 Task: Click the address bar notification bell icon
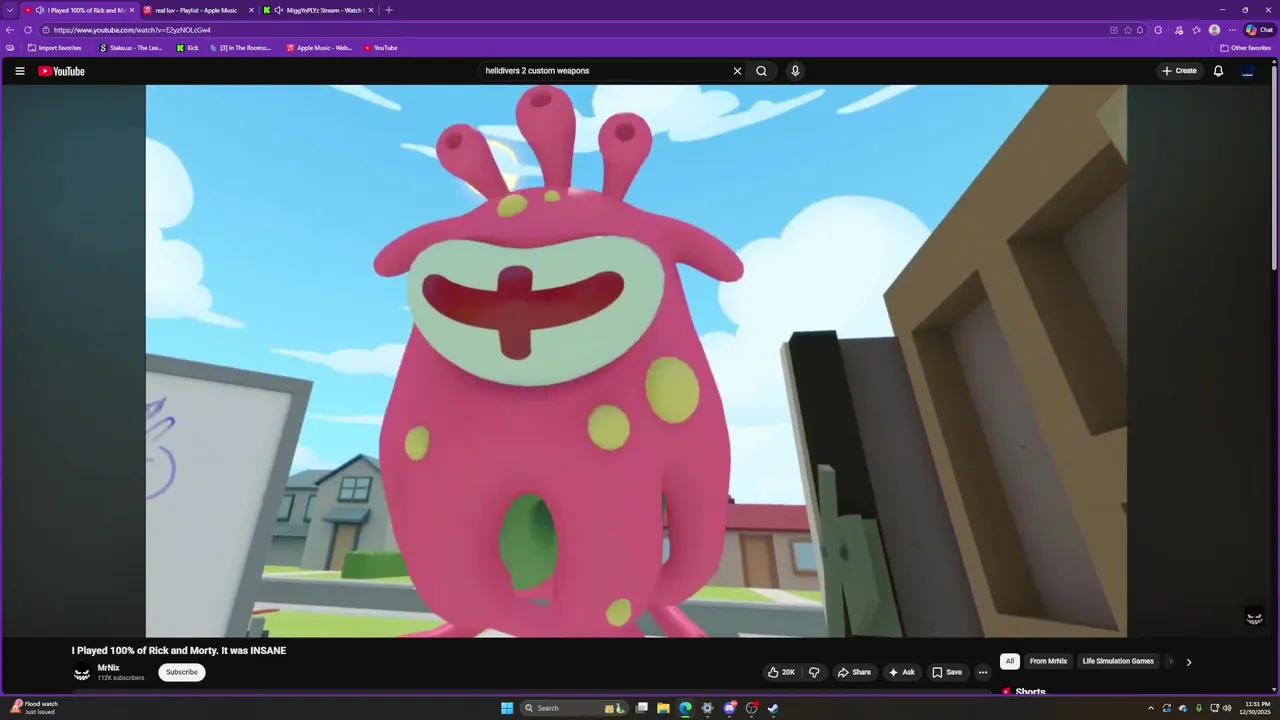(x=1140, y=30)
